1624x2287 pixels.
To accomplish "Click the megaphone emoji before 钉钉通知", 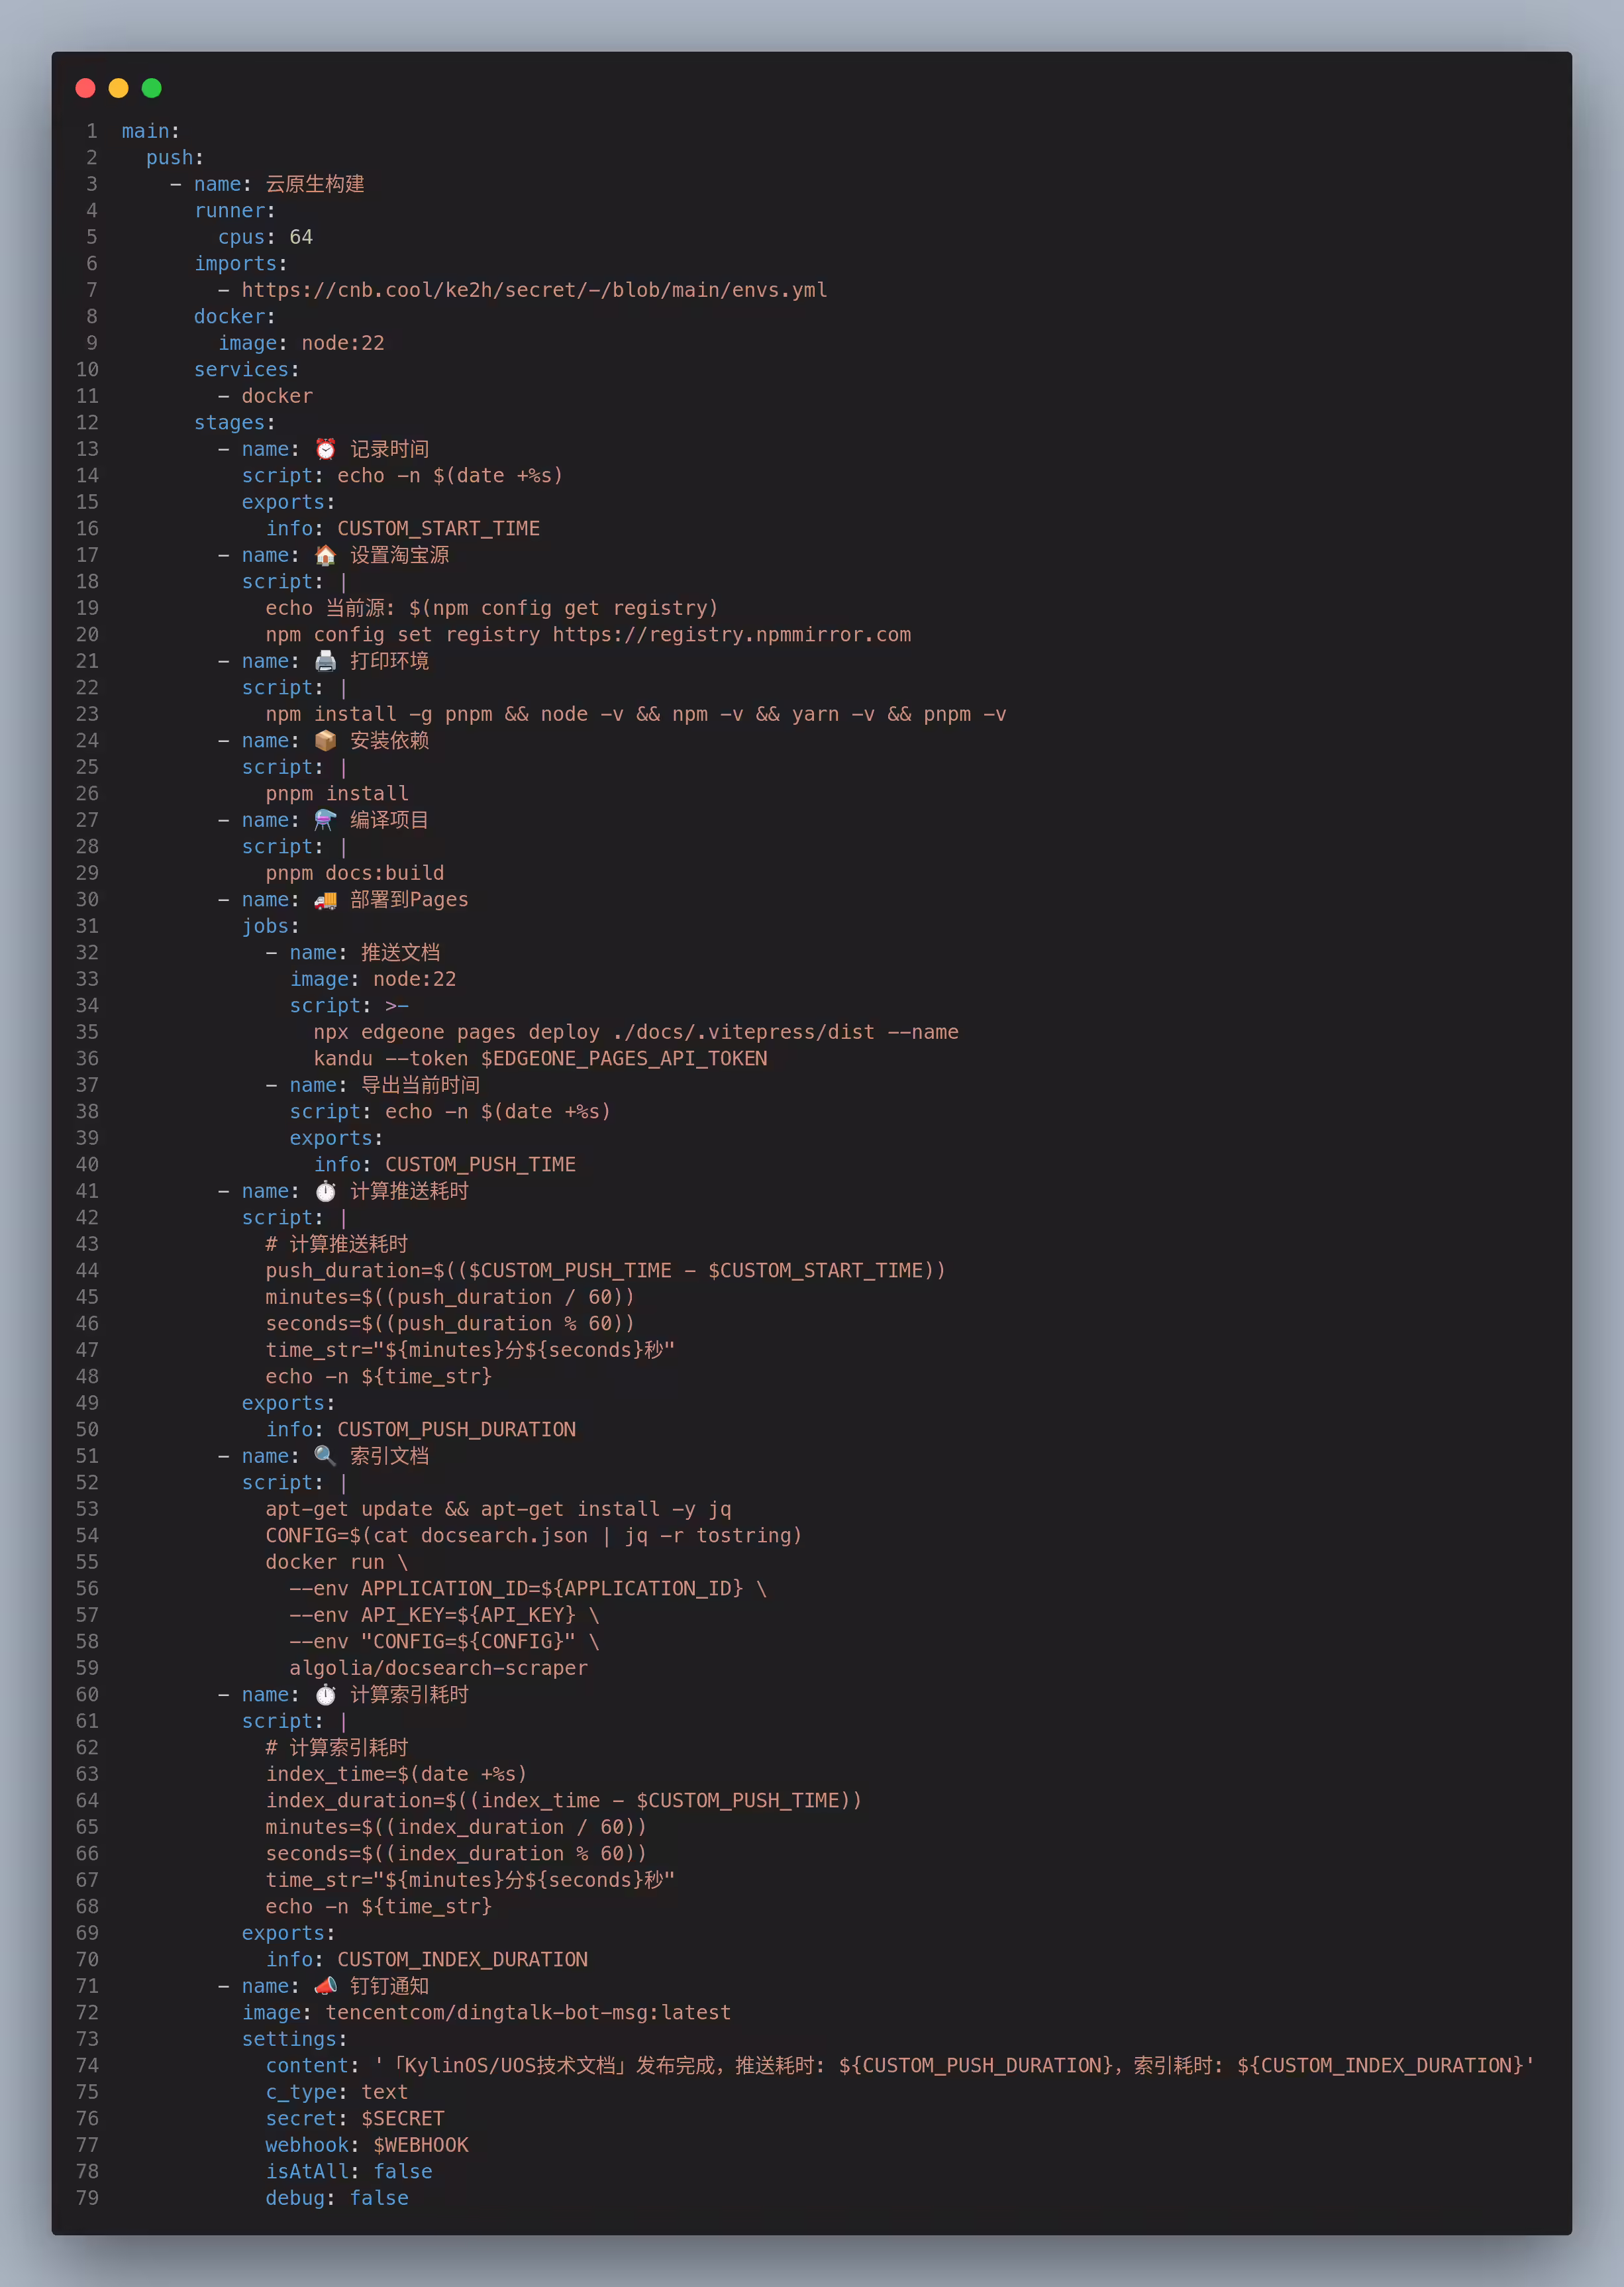I will pos(325,1986).
